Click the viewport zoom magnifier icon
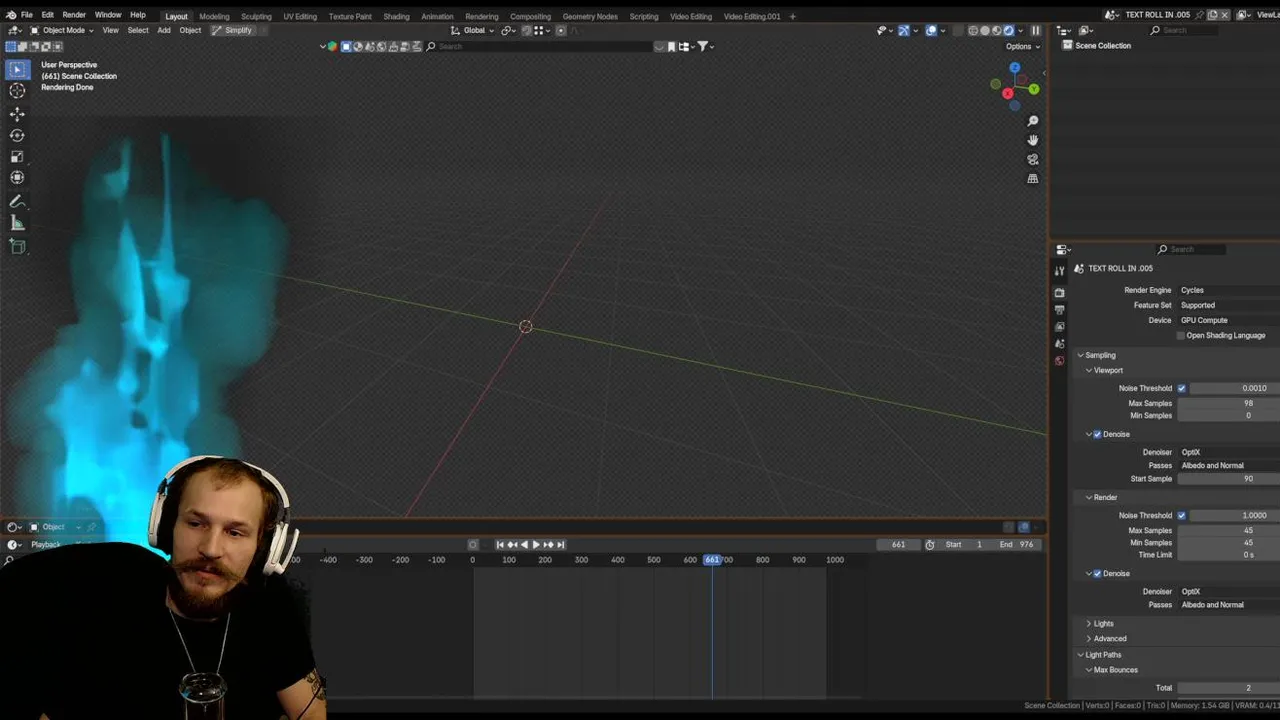 pyautogui.click(x=1033, y=121)
